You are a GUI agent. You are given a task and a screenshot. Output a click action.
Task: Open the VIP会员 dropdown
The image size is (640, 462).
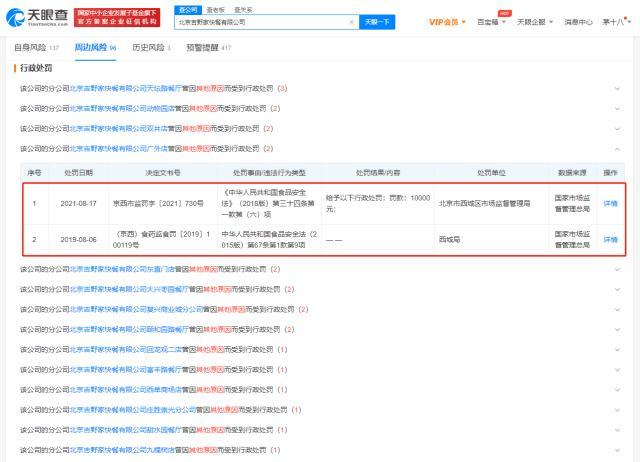pyautogui.click(x=447, y=22)
